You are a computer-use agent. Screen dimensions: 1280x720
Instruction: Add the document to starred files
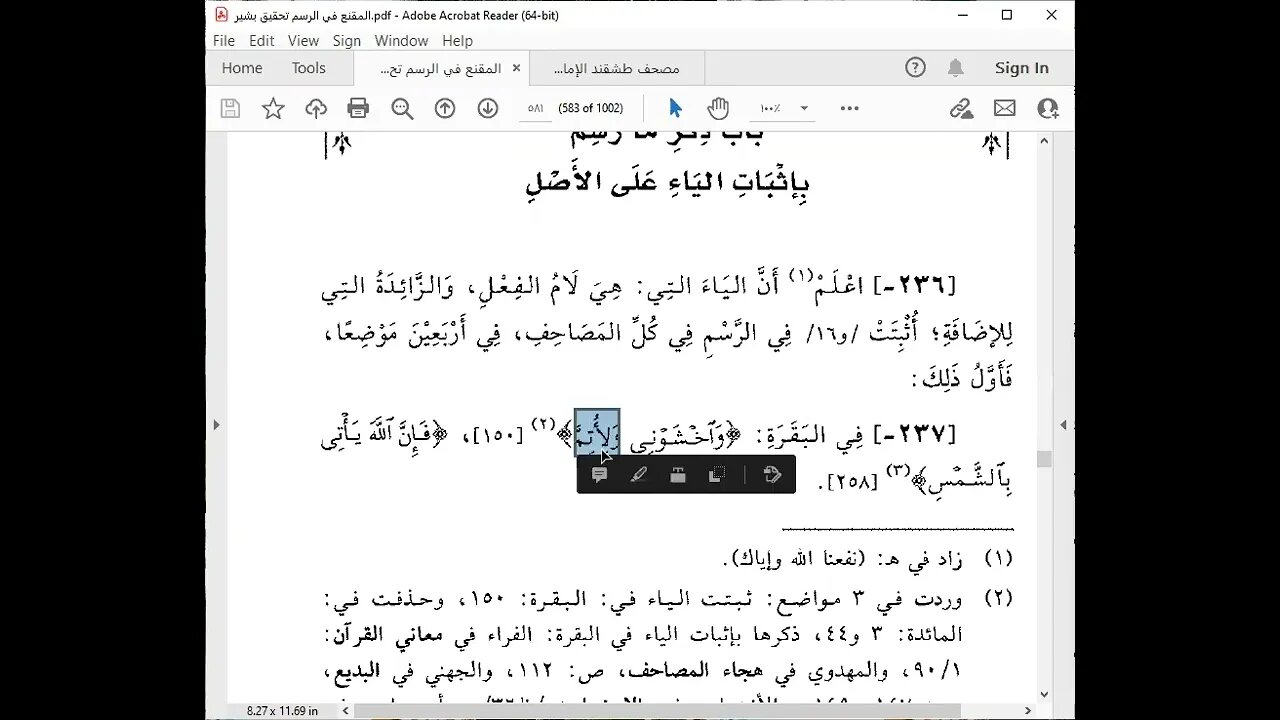pyautogui.click(x=273, y=108)
